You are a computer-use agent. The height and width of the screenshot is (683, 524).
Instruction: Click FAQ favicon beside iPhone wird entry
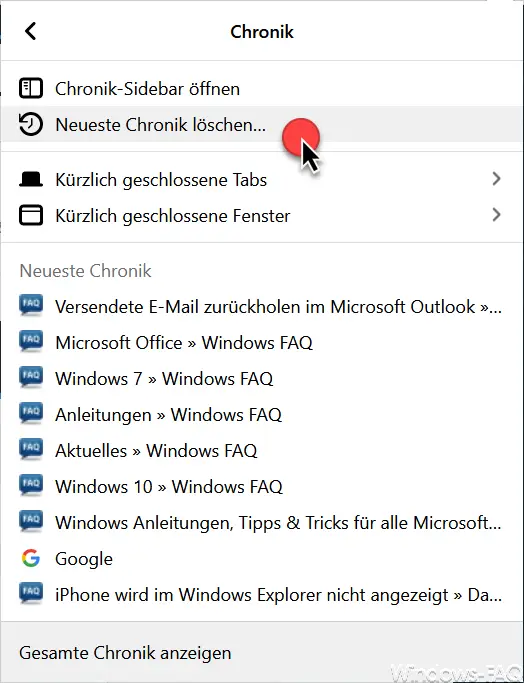pos(31,594)
